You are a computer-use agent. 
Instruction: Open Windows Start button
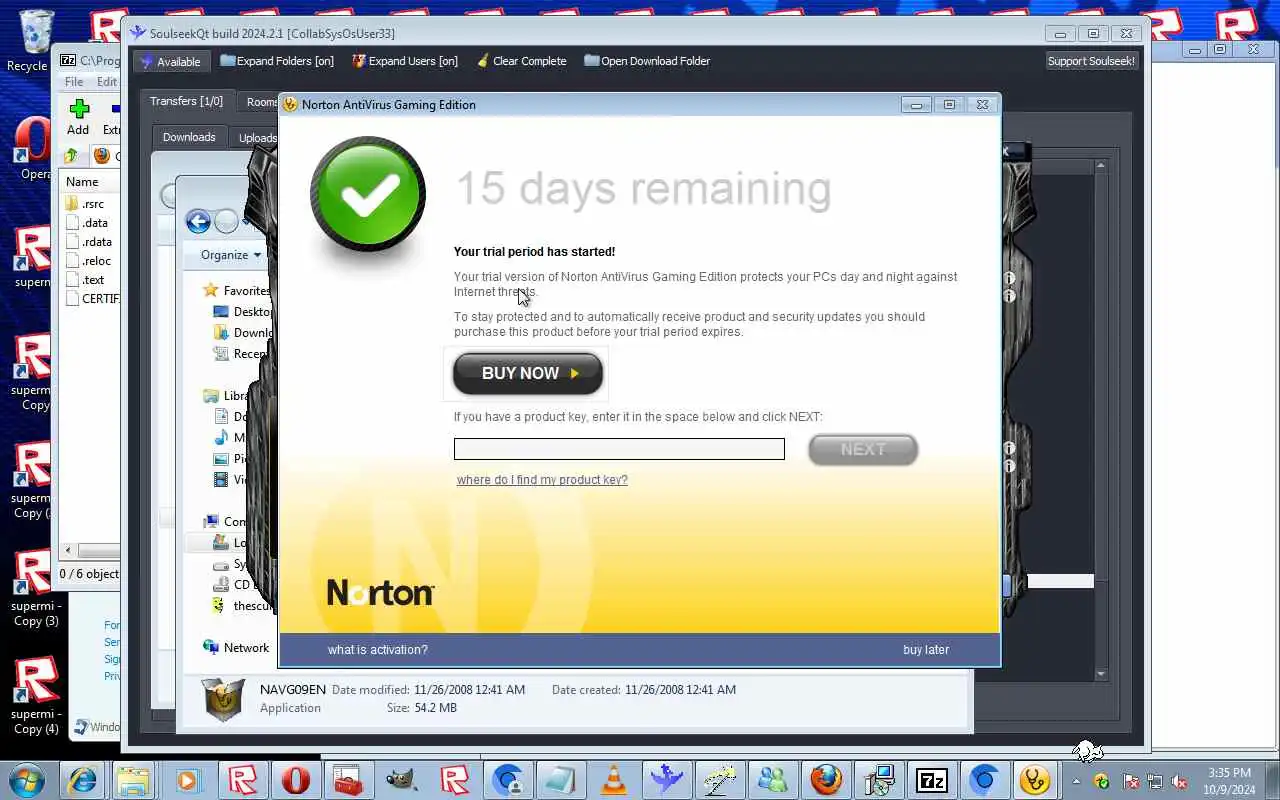tap(25, 780)
